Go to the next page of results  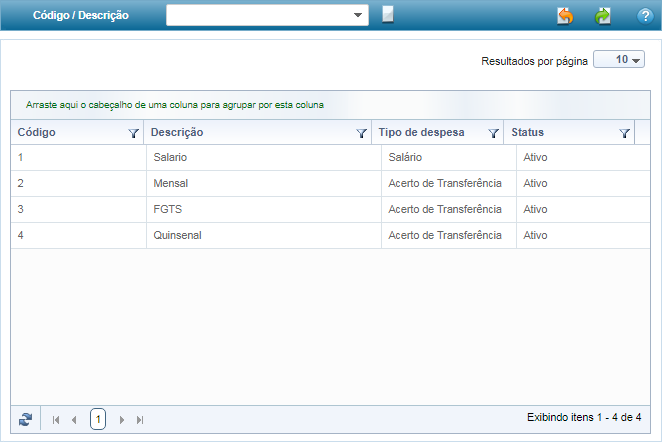point(122,420)
